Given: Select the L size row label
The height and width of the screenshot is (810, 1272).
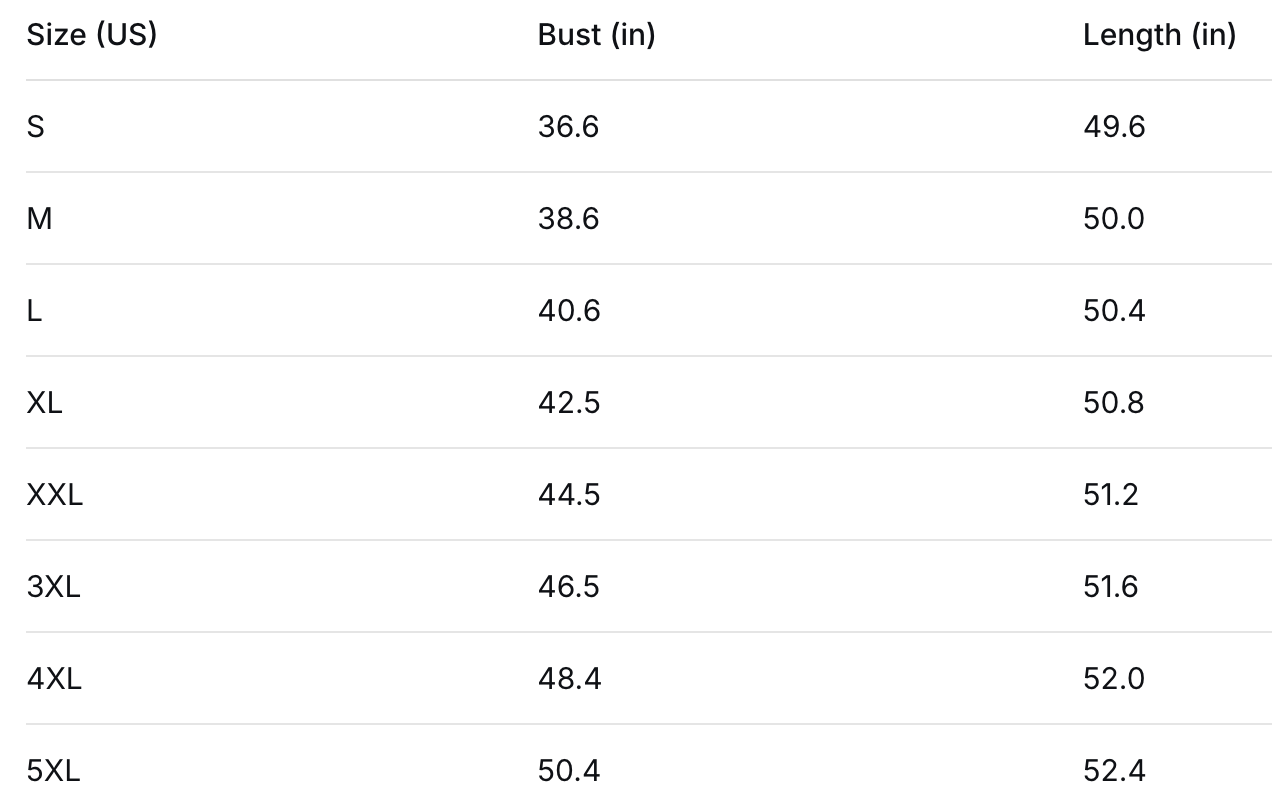Looking at the screenshot, I should [34, 311].
